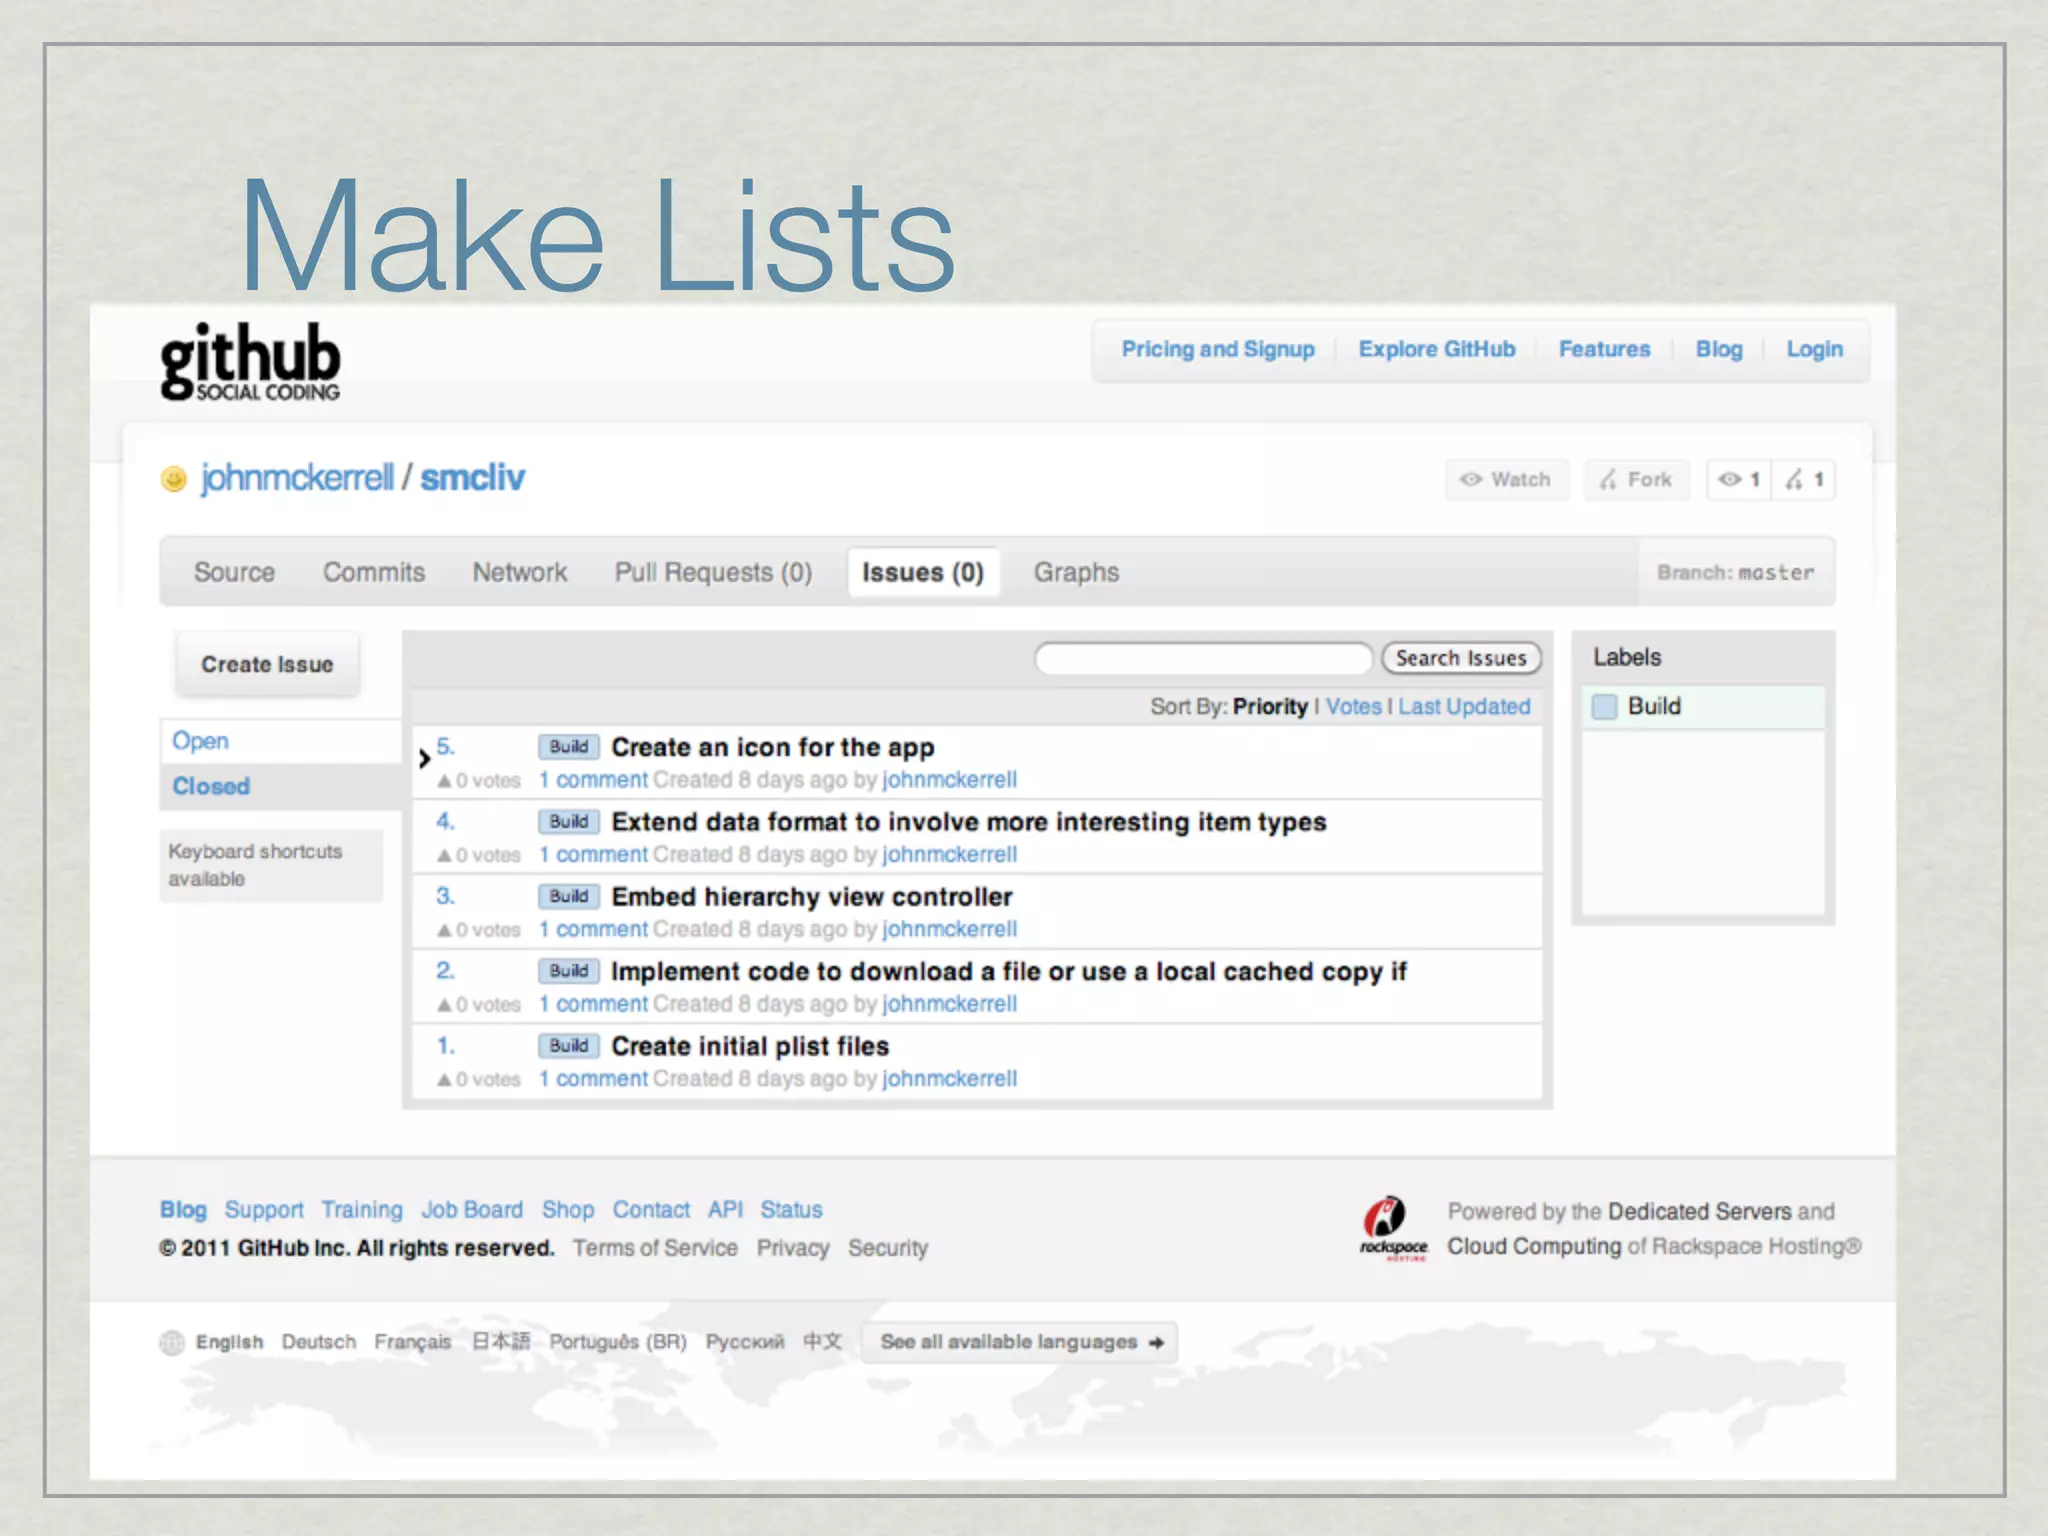
Task: Click the issue search text field
Action: [x=1203, y=658]
